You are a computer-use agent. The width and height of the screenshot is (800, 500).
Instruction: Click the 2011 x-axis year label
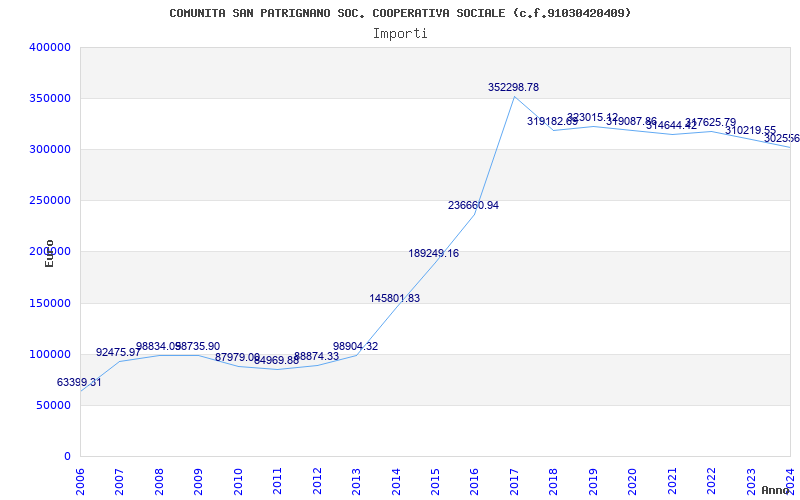[x=277, y=481]
